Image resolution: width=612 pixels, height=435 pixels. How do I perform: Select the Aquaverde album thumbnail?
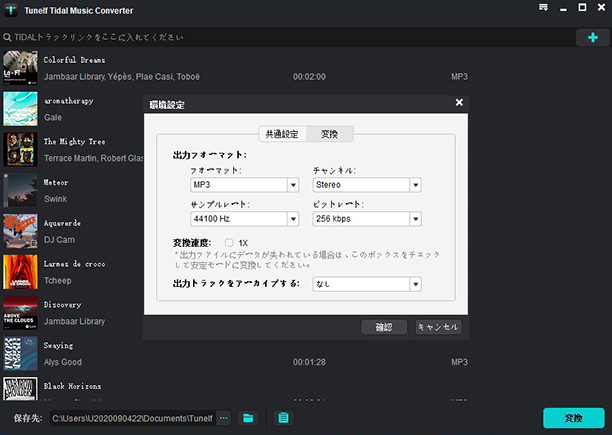(x=20, y=231)
